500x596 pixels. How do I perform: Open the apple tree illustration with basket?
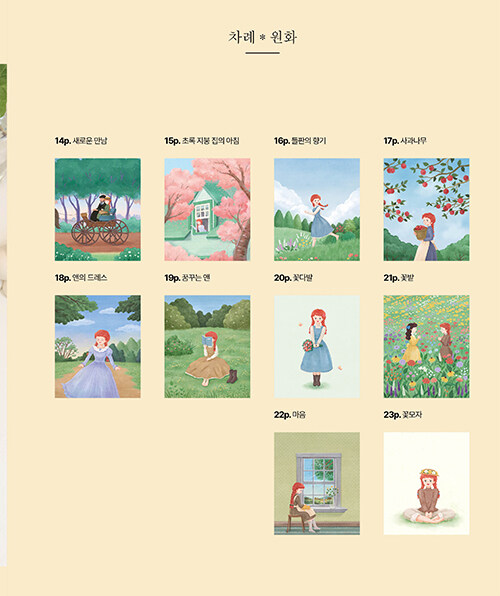(x=426, y=209)
